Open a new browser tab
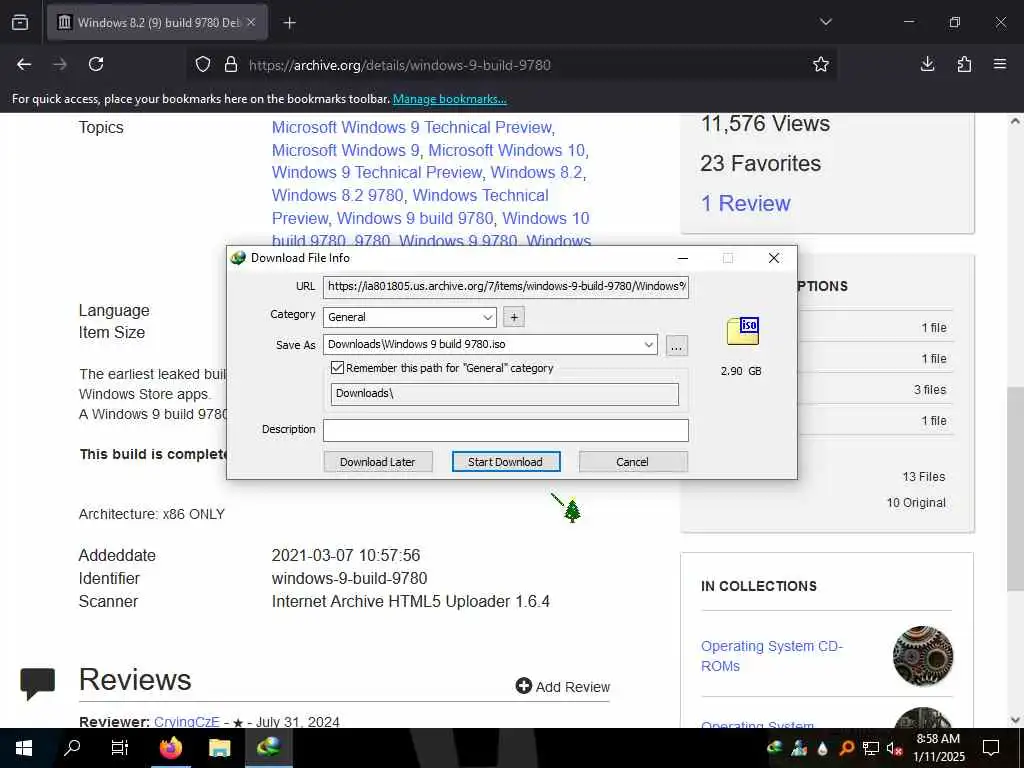This screenshot has width=1024, height=768. (x=289, y=23)
